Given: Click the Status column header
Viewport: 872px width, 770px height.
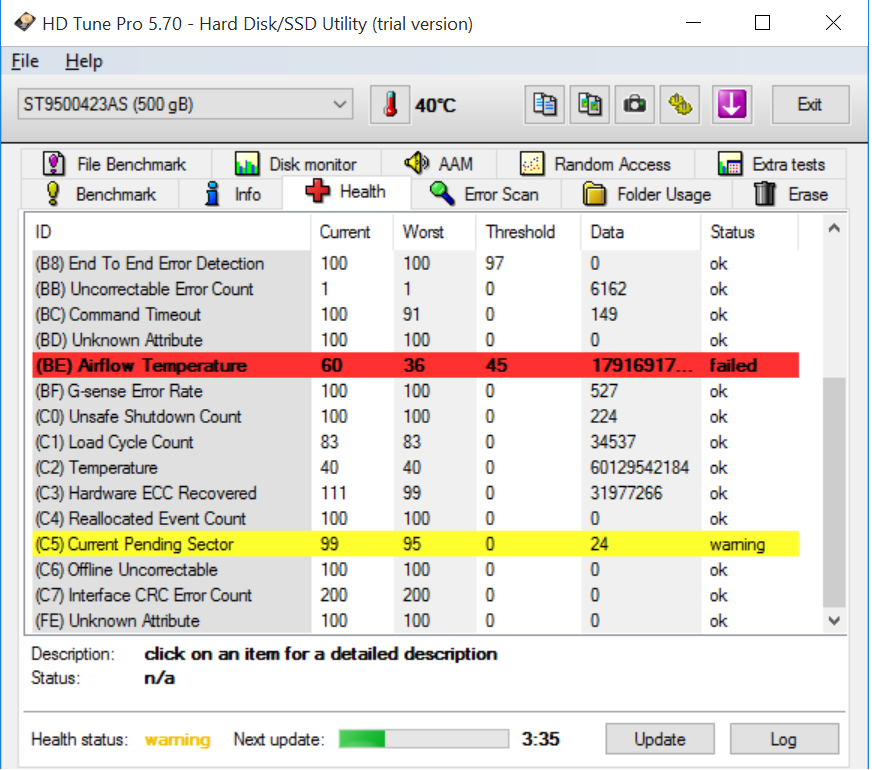Looking at the screenshot, I should coord(749,232).
